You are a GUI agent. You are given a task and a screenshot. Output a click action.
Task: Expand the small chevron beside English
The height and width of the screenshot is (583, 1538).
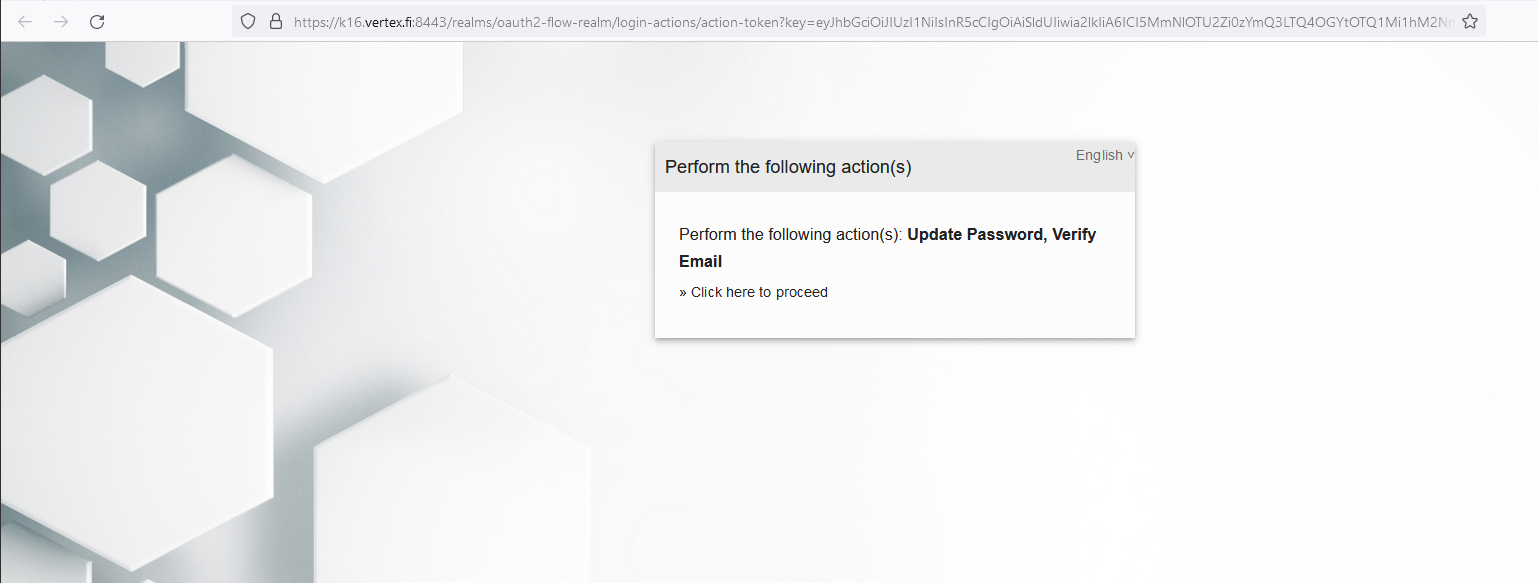1131,155
